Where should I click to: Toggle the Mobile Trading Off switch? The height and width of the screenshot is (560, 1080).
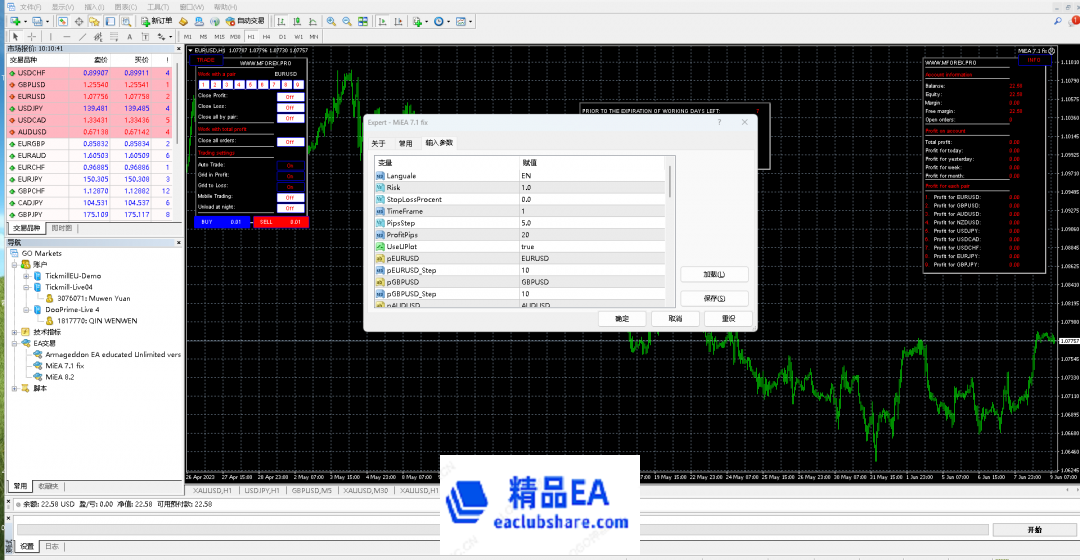pos(290,197)
